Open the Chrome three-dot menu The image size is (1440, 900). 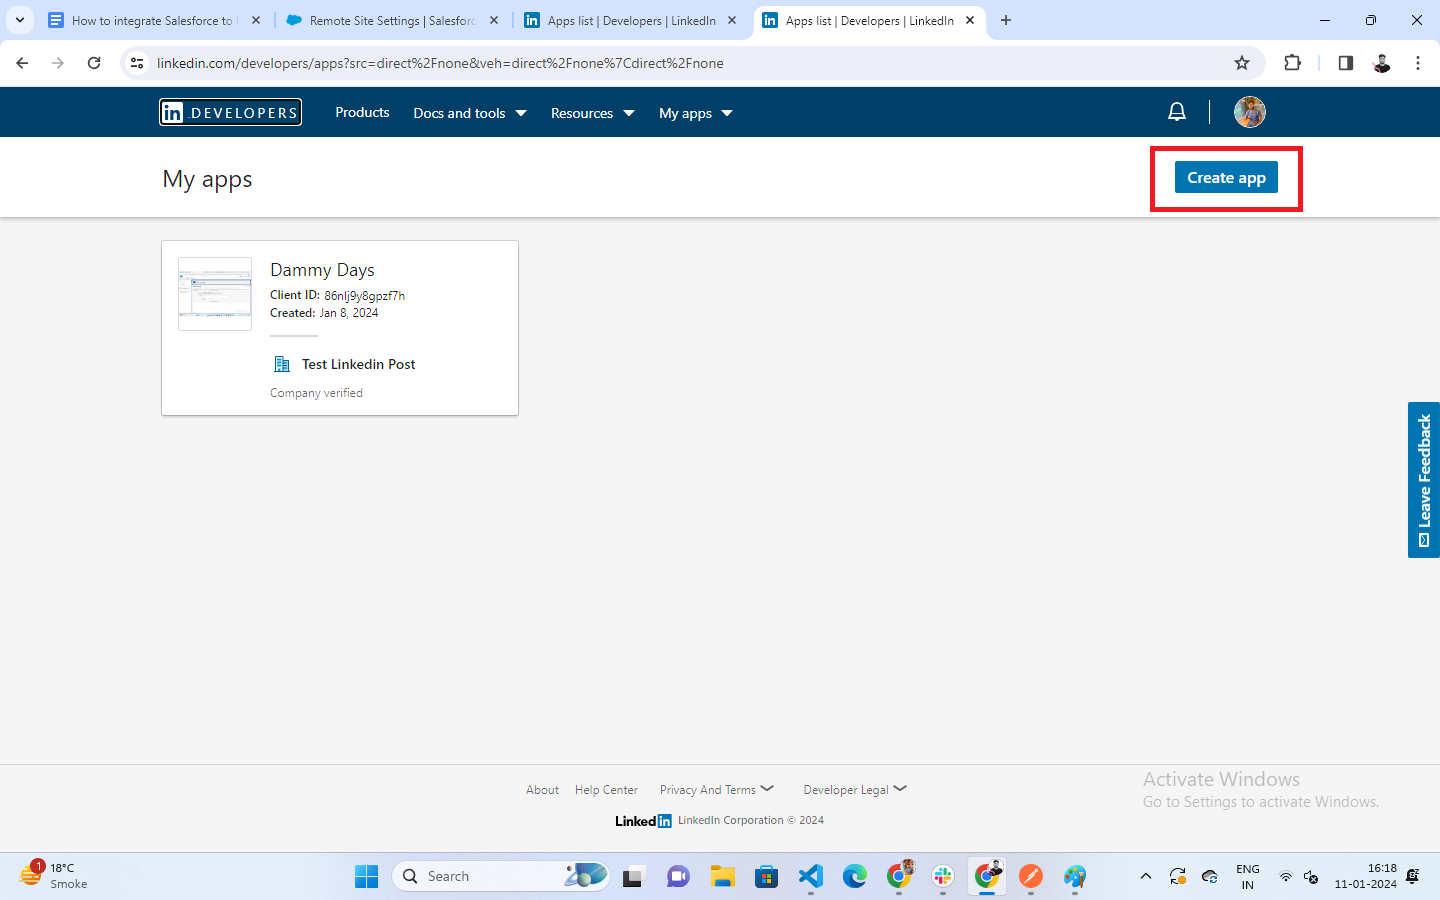pos(1418,63)
